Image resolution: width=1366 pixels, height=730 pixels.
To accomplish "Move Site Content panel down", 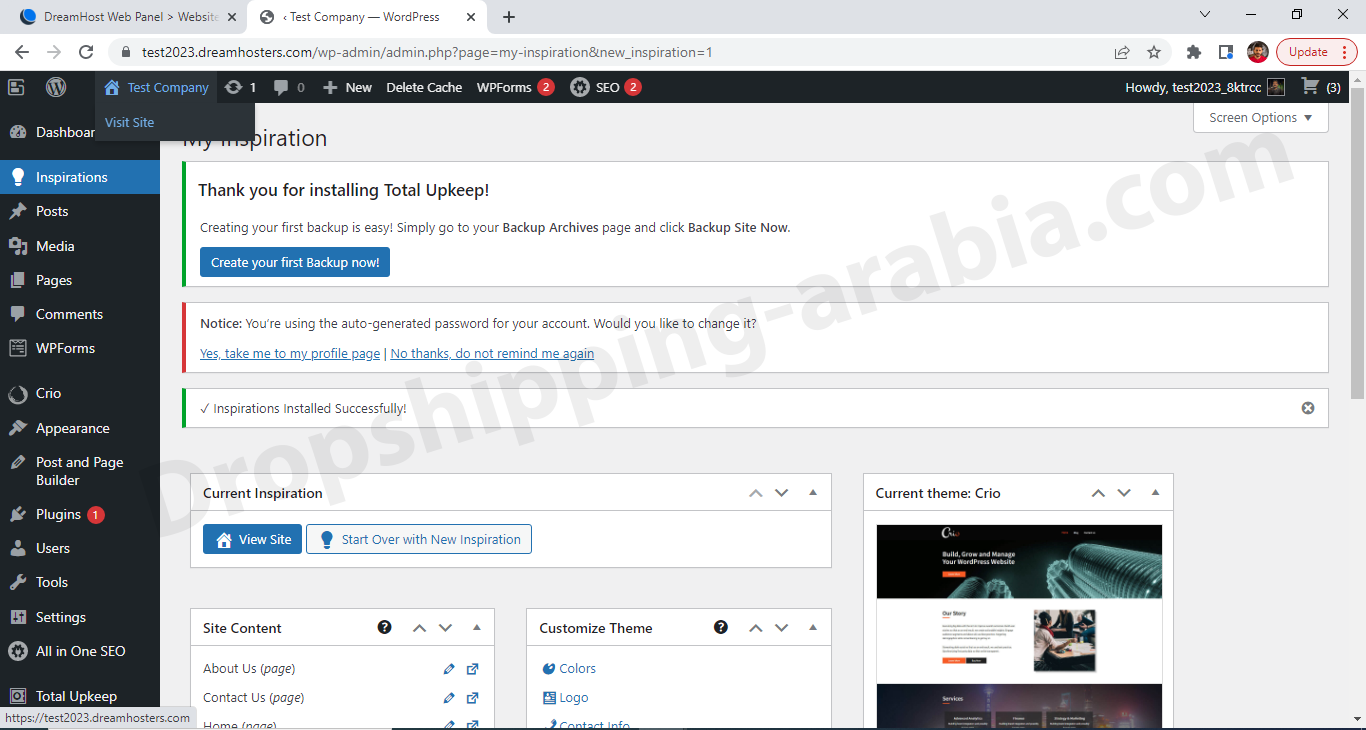I will tap(446, 628).
